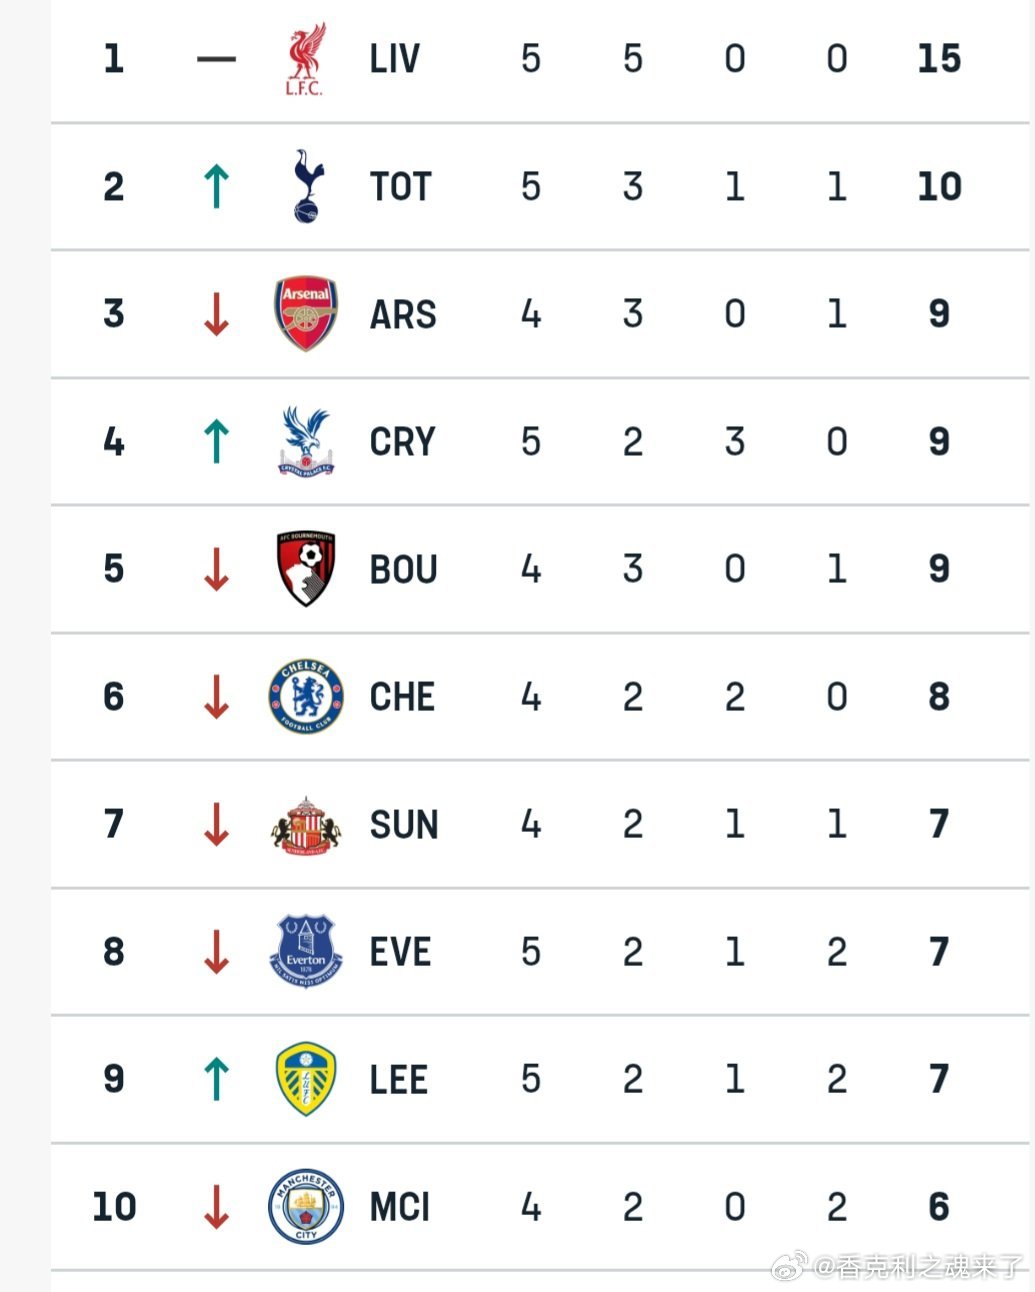Click the SUN team abbreviation
Image resolution: width=1035 pixels, height=1292 pixels.
(404, 825)
